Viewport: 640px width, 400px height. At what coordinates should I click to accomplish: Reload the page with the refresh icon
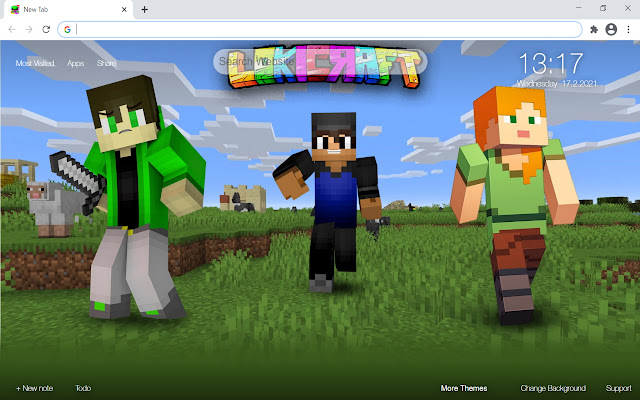[46, 29]
